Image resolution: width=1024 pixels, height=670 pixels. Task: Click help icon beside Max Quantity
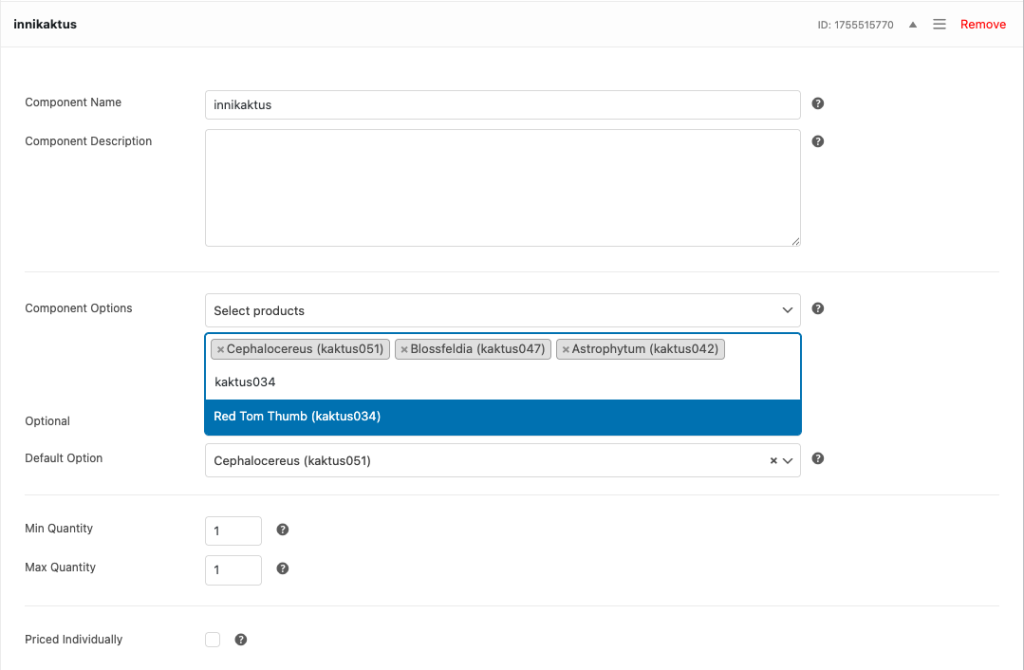[283, 568]
